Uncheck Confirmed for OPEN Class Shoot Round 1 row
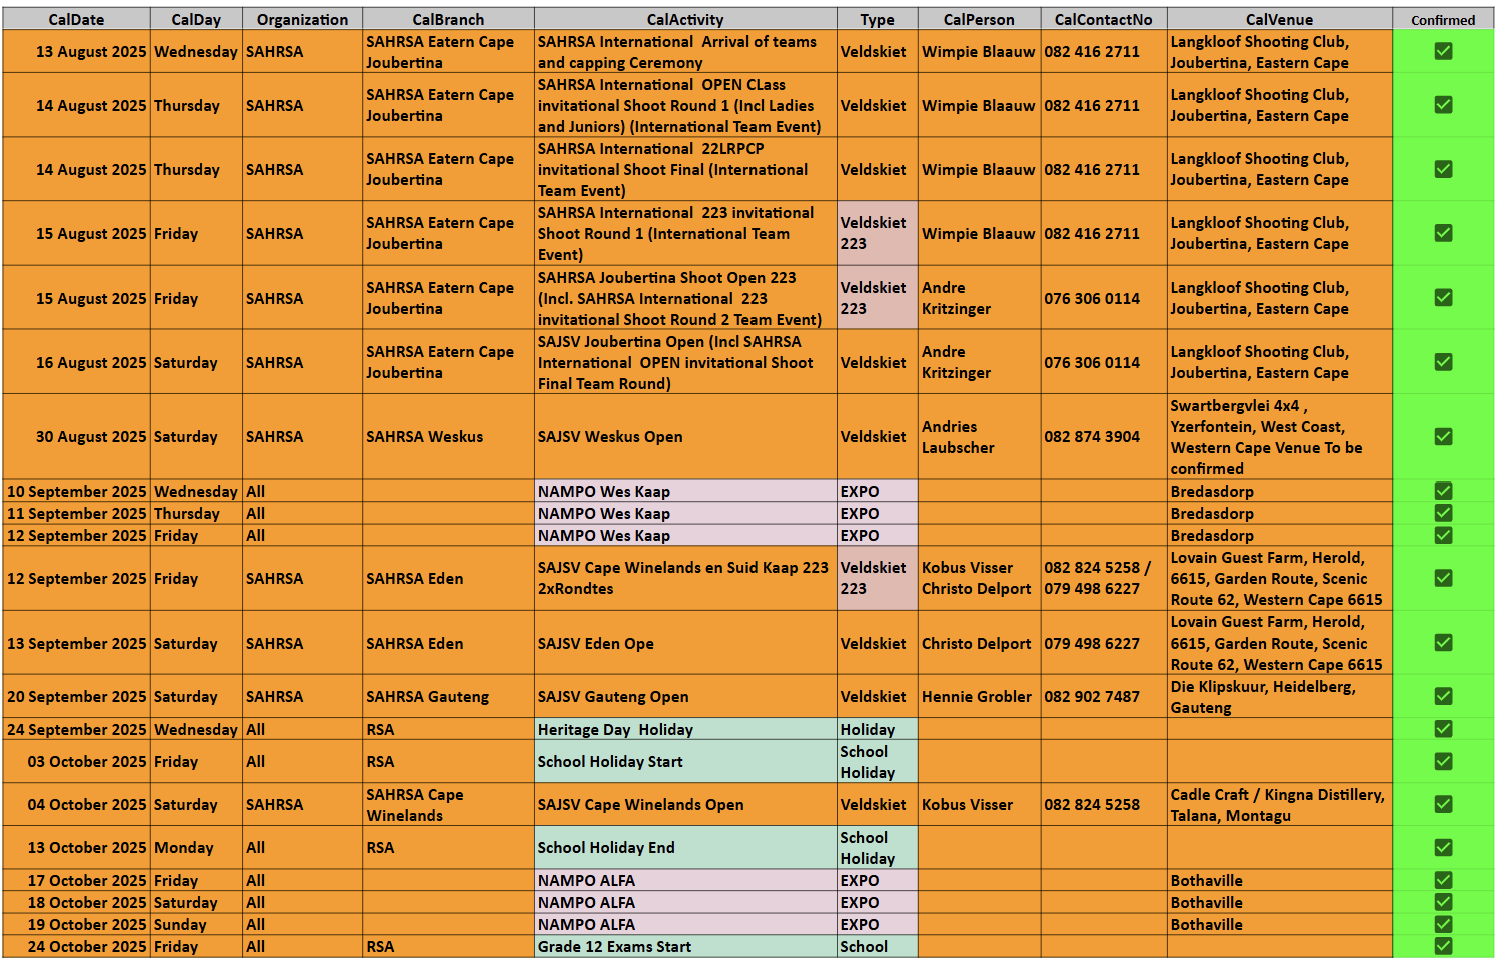1496x960 pixels. coord(1443,104)
